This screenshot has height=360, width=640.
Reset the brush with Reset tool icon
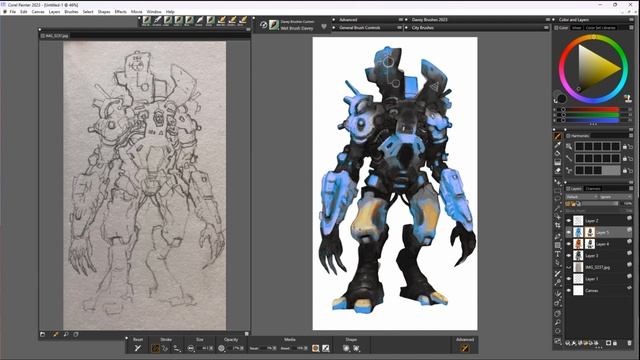point(138,348)
